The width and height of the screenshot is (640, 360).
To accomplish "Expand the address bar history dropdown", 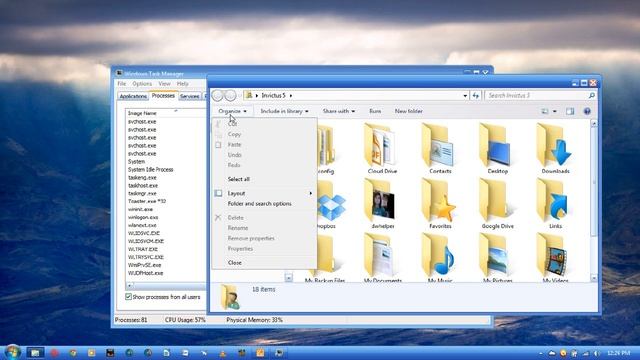I will [465, 96].
